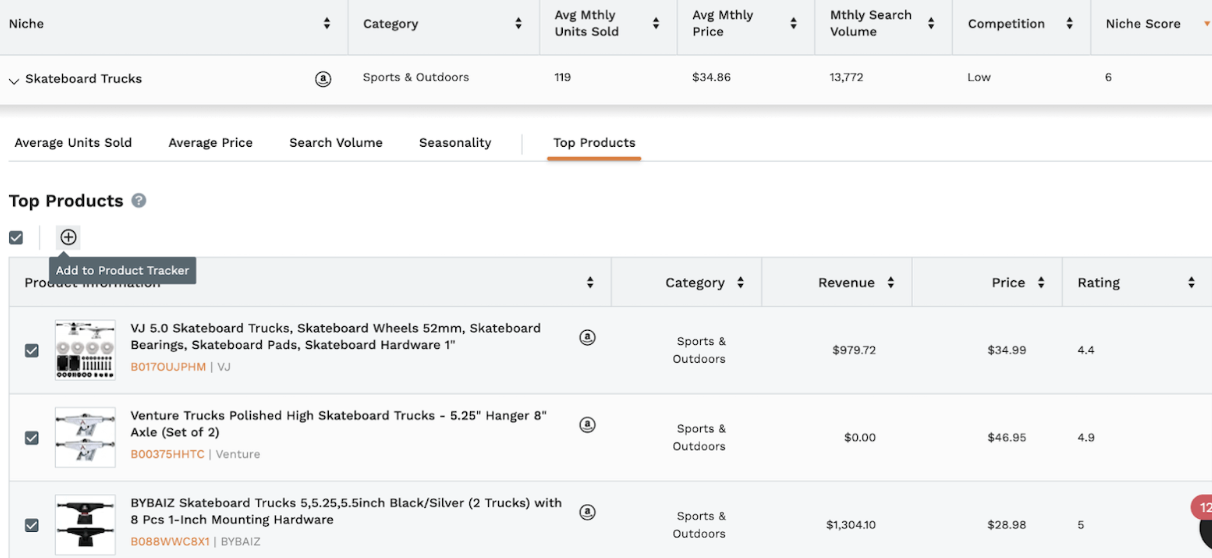1212x558 pixels.
Task: Uncheck the VJ 5.0 Skateboard Trucks checkbox
Action: point(32,351)
